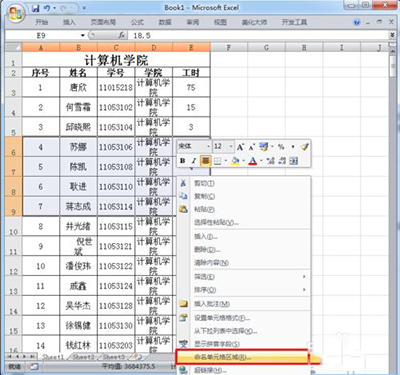Choose 剪切(T) from context menu
Viewport: 400px width, 375px height.
[243, 183]
